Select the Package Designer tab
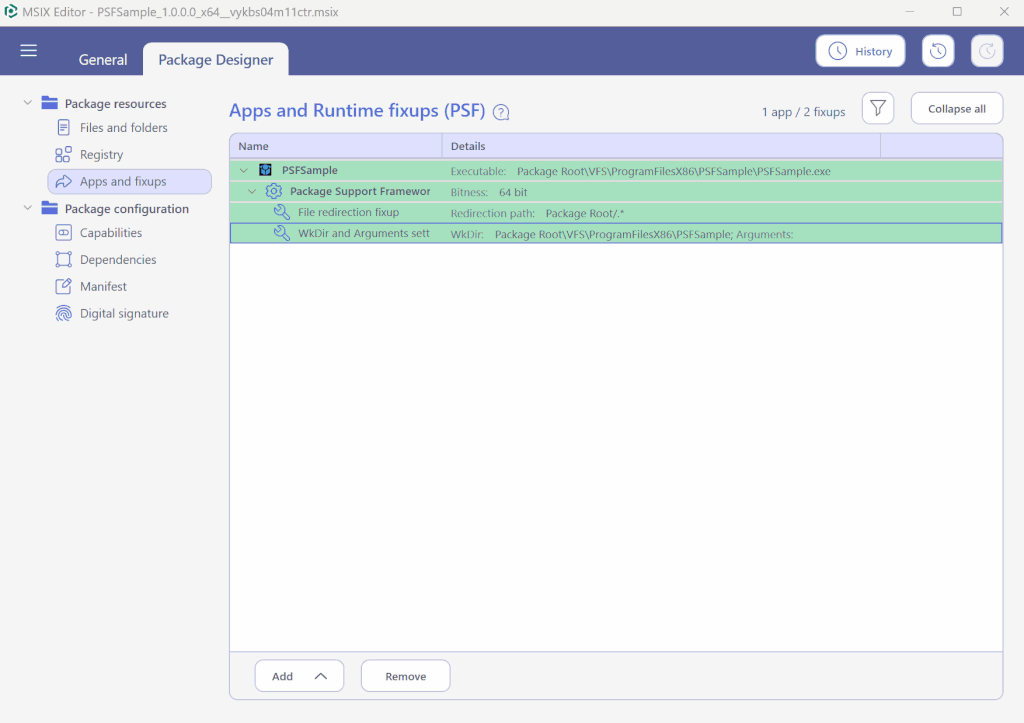The image size is (1024, 723). tap(216, 59)
